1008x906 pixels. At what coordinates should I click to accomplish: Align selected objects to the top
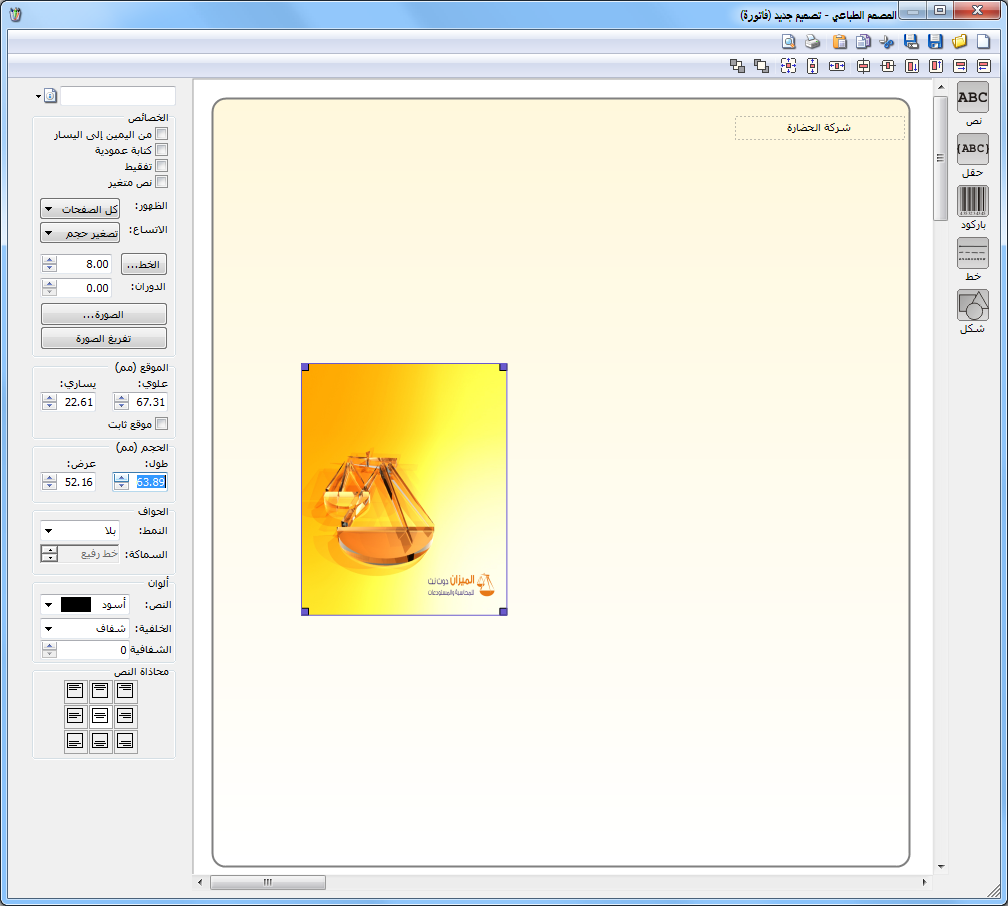coord(936,66)
